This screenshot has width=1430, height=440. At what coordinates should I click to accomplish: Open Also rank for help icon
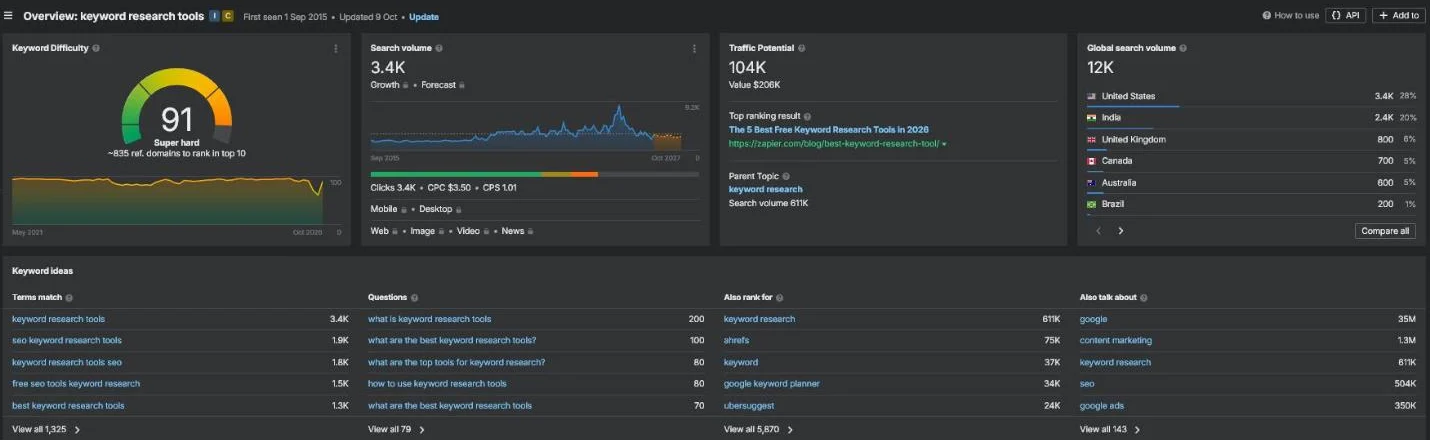click(x=780, y=298)
